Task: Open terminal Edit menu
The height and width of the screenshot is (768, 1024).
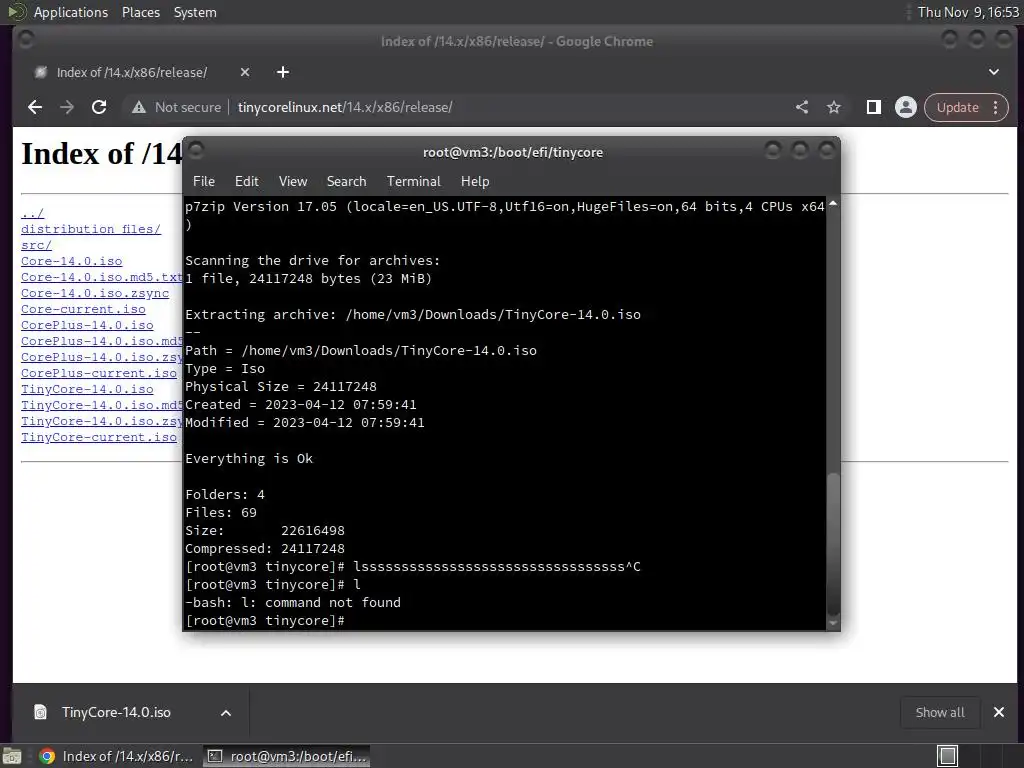Action: pyautogui.click(x=247, y=182)
